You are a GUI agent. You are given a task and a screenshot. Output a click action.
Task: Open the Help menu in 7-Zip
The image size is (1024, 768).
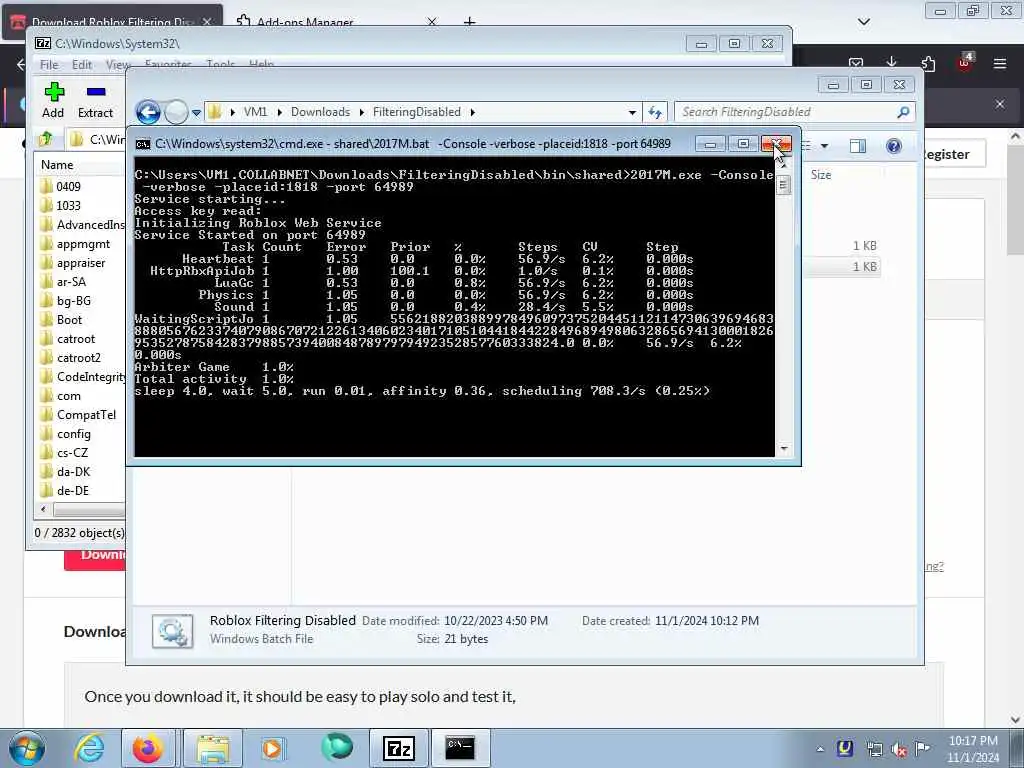click(x=261, y=65)
